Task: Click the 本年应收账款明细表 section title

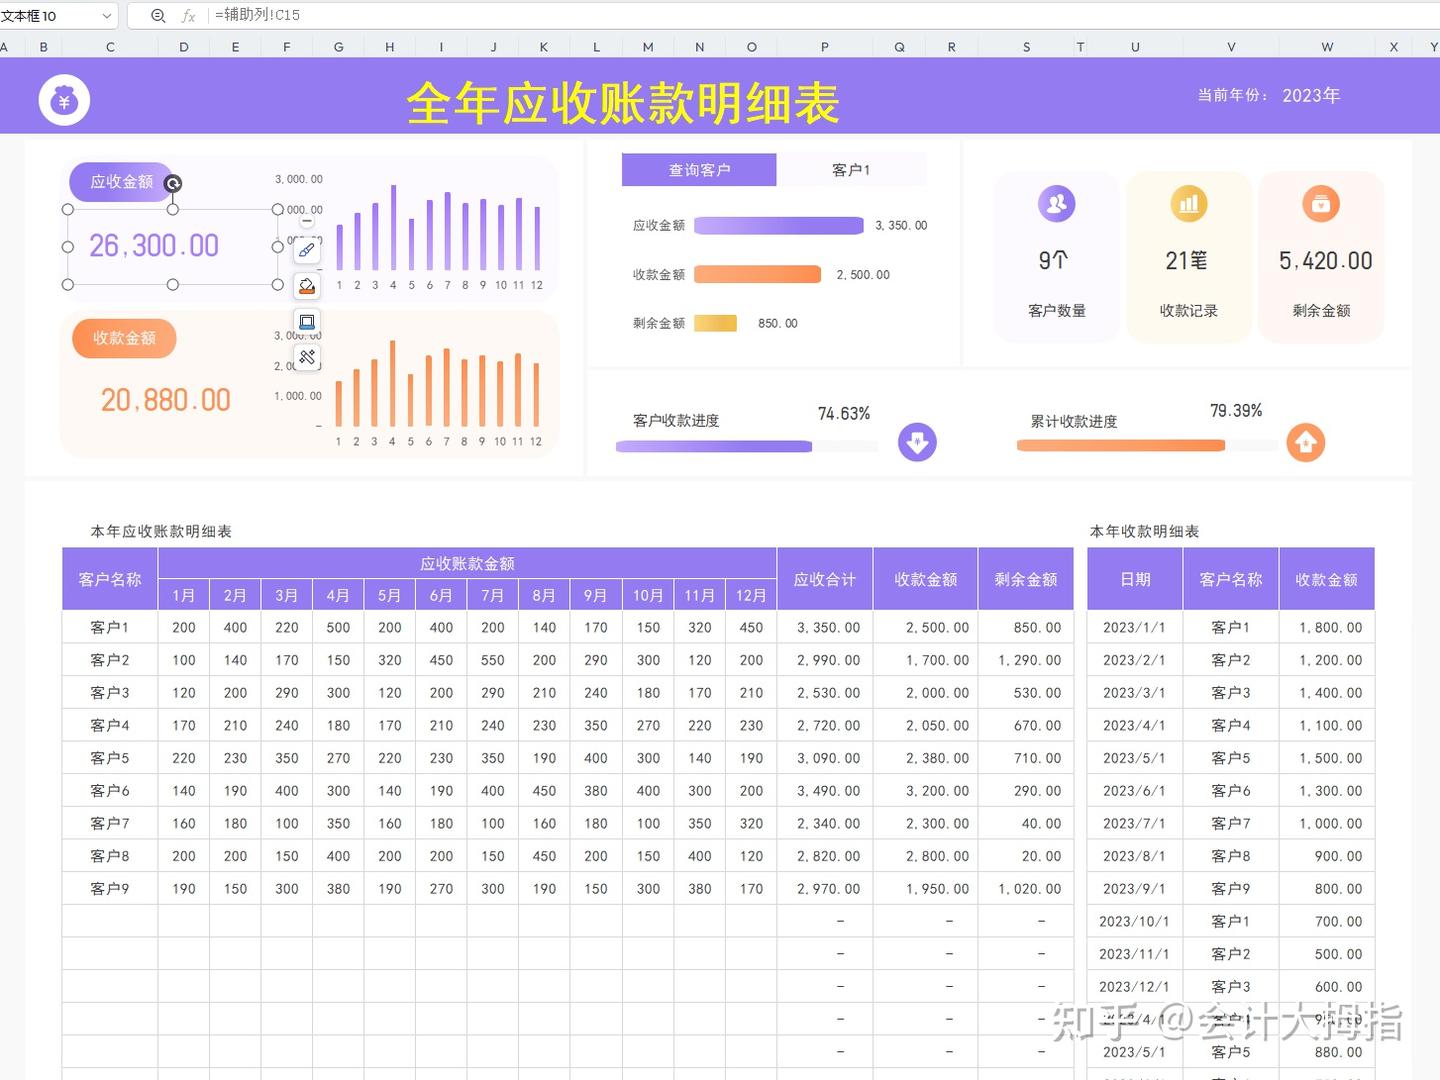Action: [x=161, y=531]
